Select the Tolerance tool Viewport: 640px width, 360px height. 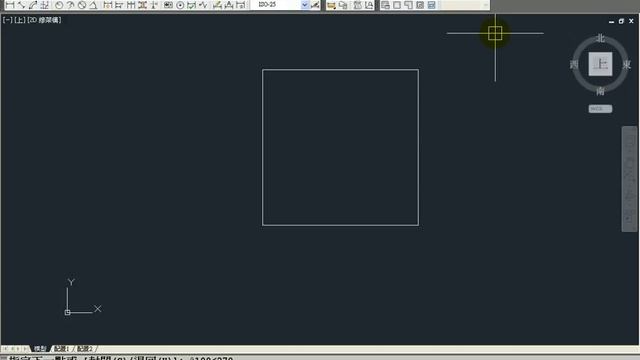click(x=168, y=5)
